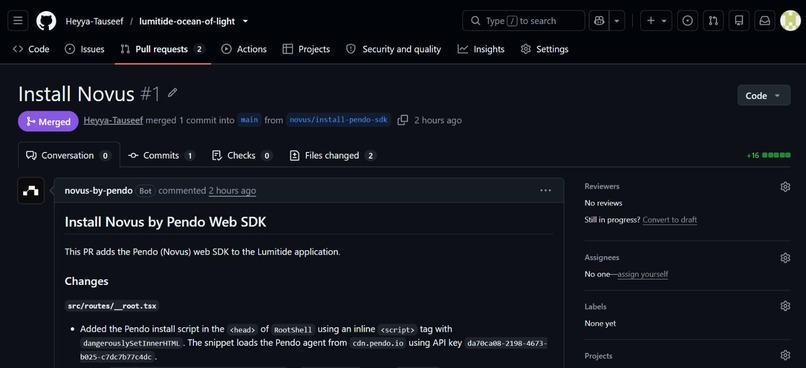Click the 'No reviews' text
The height and width of the screenshot is (368, 806).
tap(603, 204)
